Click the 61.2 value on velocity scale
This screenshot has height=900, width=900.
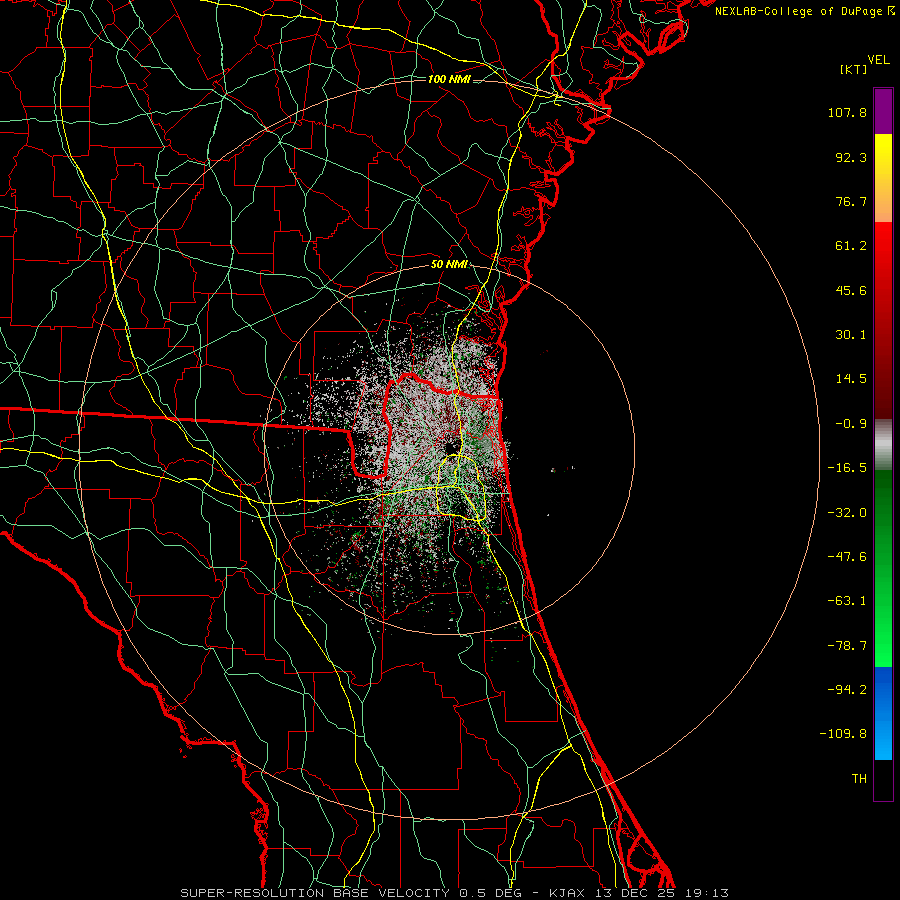pos(851,246)
